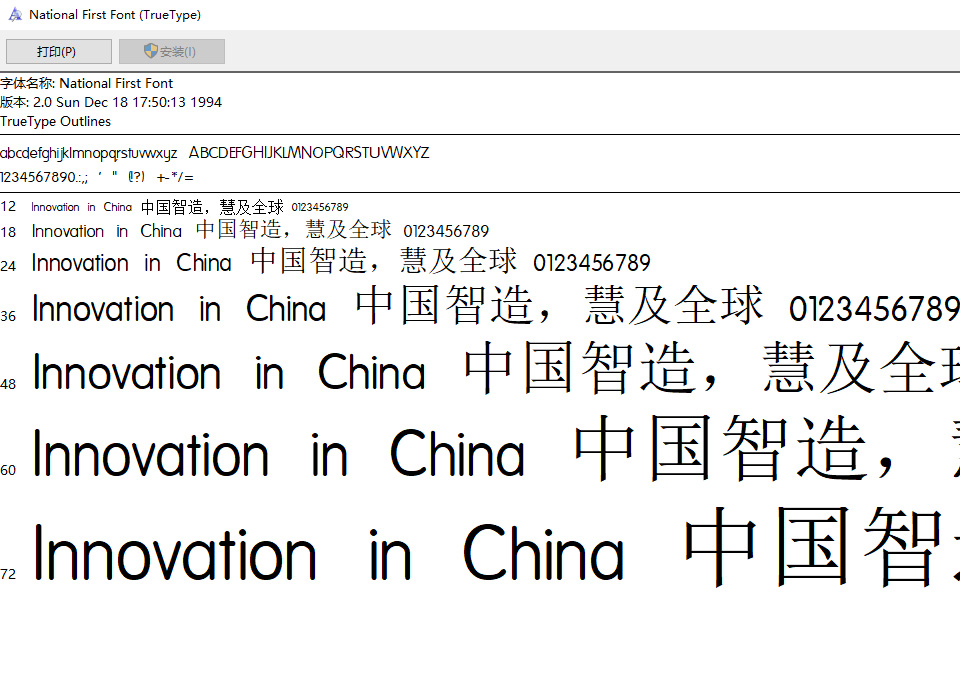Viewport: 960px width, 700px height.
Task: Click "Innovation in China" in the 12-point row
Action: 81,207
